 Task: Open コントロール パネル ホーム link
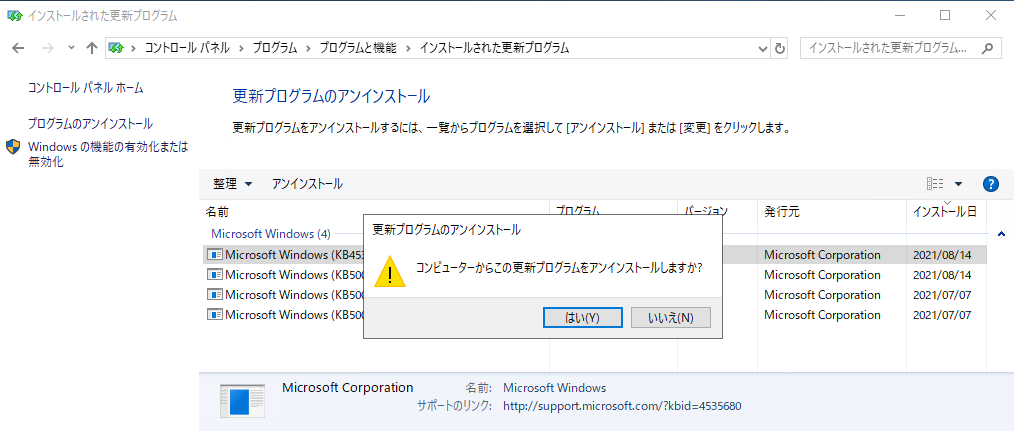(x=85, y=87)
